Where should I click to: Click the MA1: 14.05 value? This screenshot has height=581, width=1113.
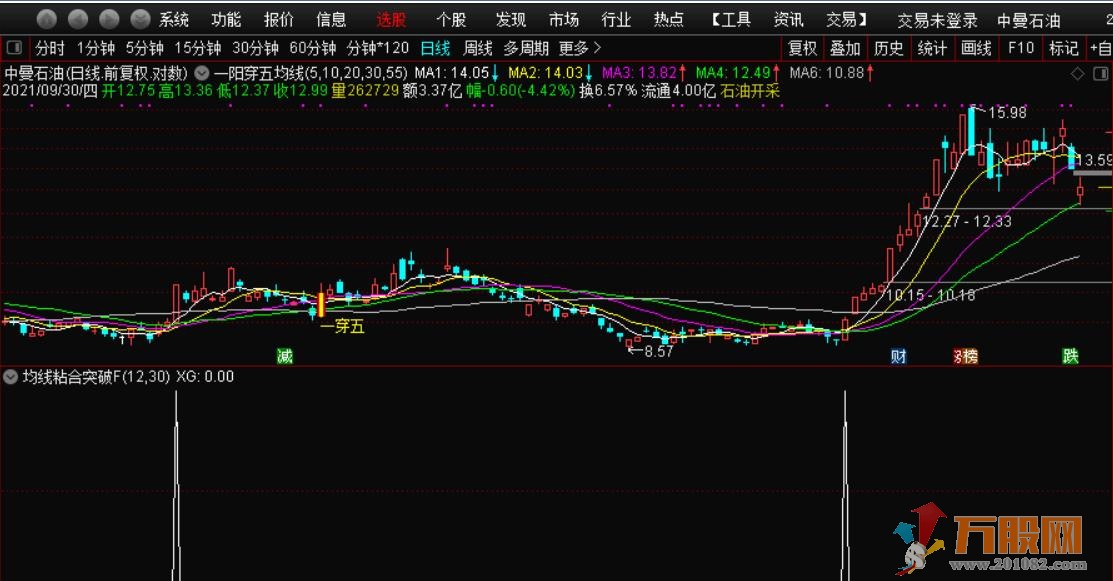(x=452, y=72)
